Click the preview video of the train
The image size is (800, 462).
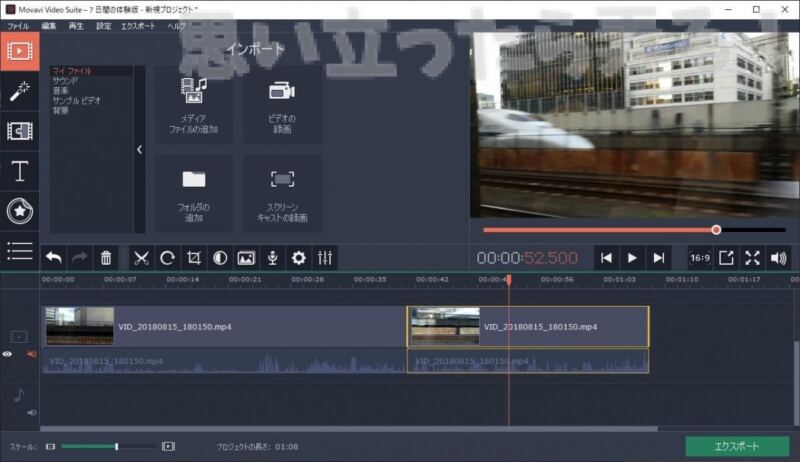click(x=635, y=125)
